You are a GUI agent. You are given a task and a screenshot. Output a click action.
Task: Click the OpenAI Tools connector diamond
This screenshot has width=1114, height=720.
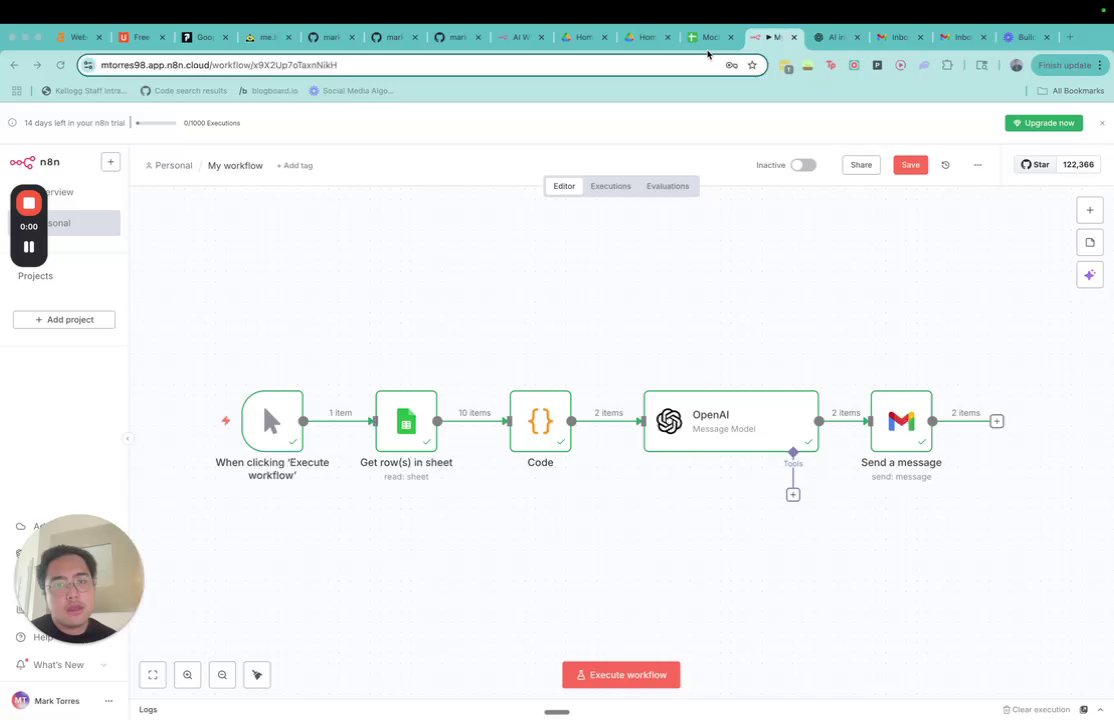point(793,452)
